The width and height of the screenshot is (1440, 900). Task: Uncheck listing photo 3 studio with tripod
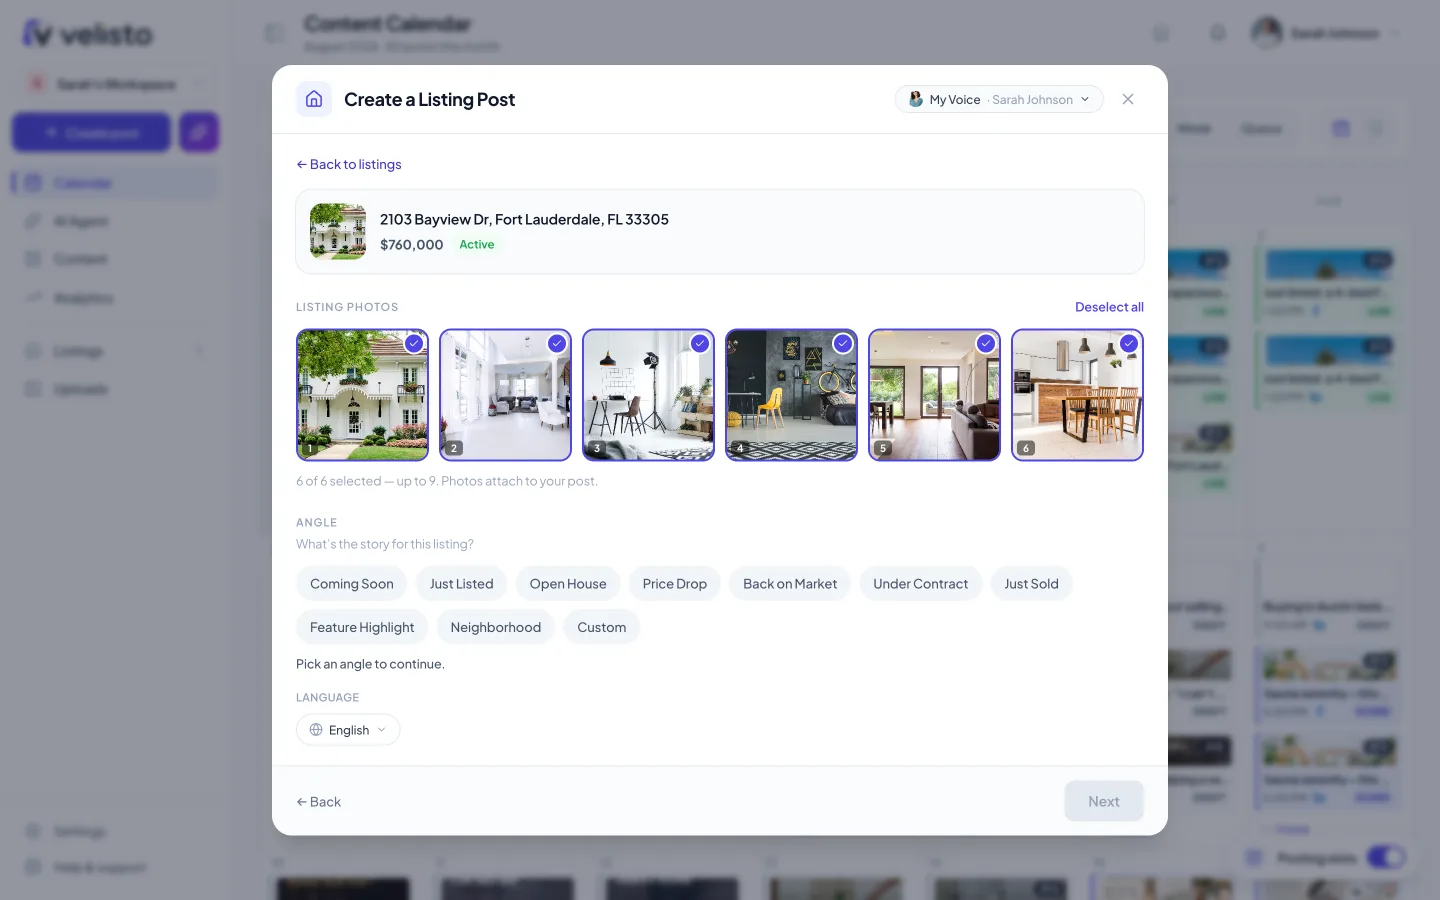700,343
